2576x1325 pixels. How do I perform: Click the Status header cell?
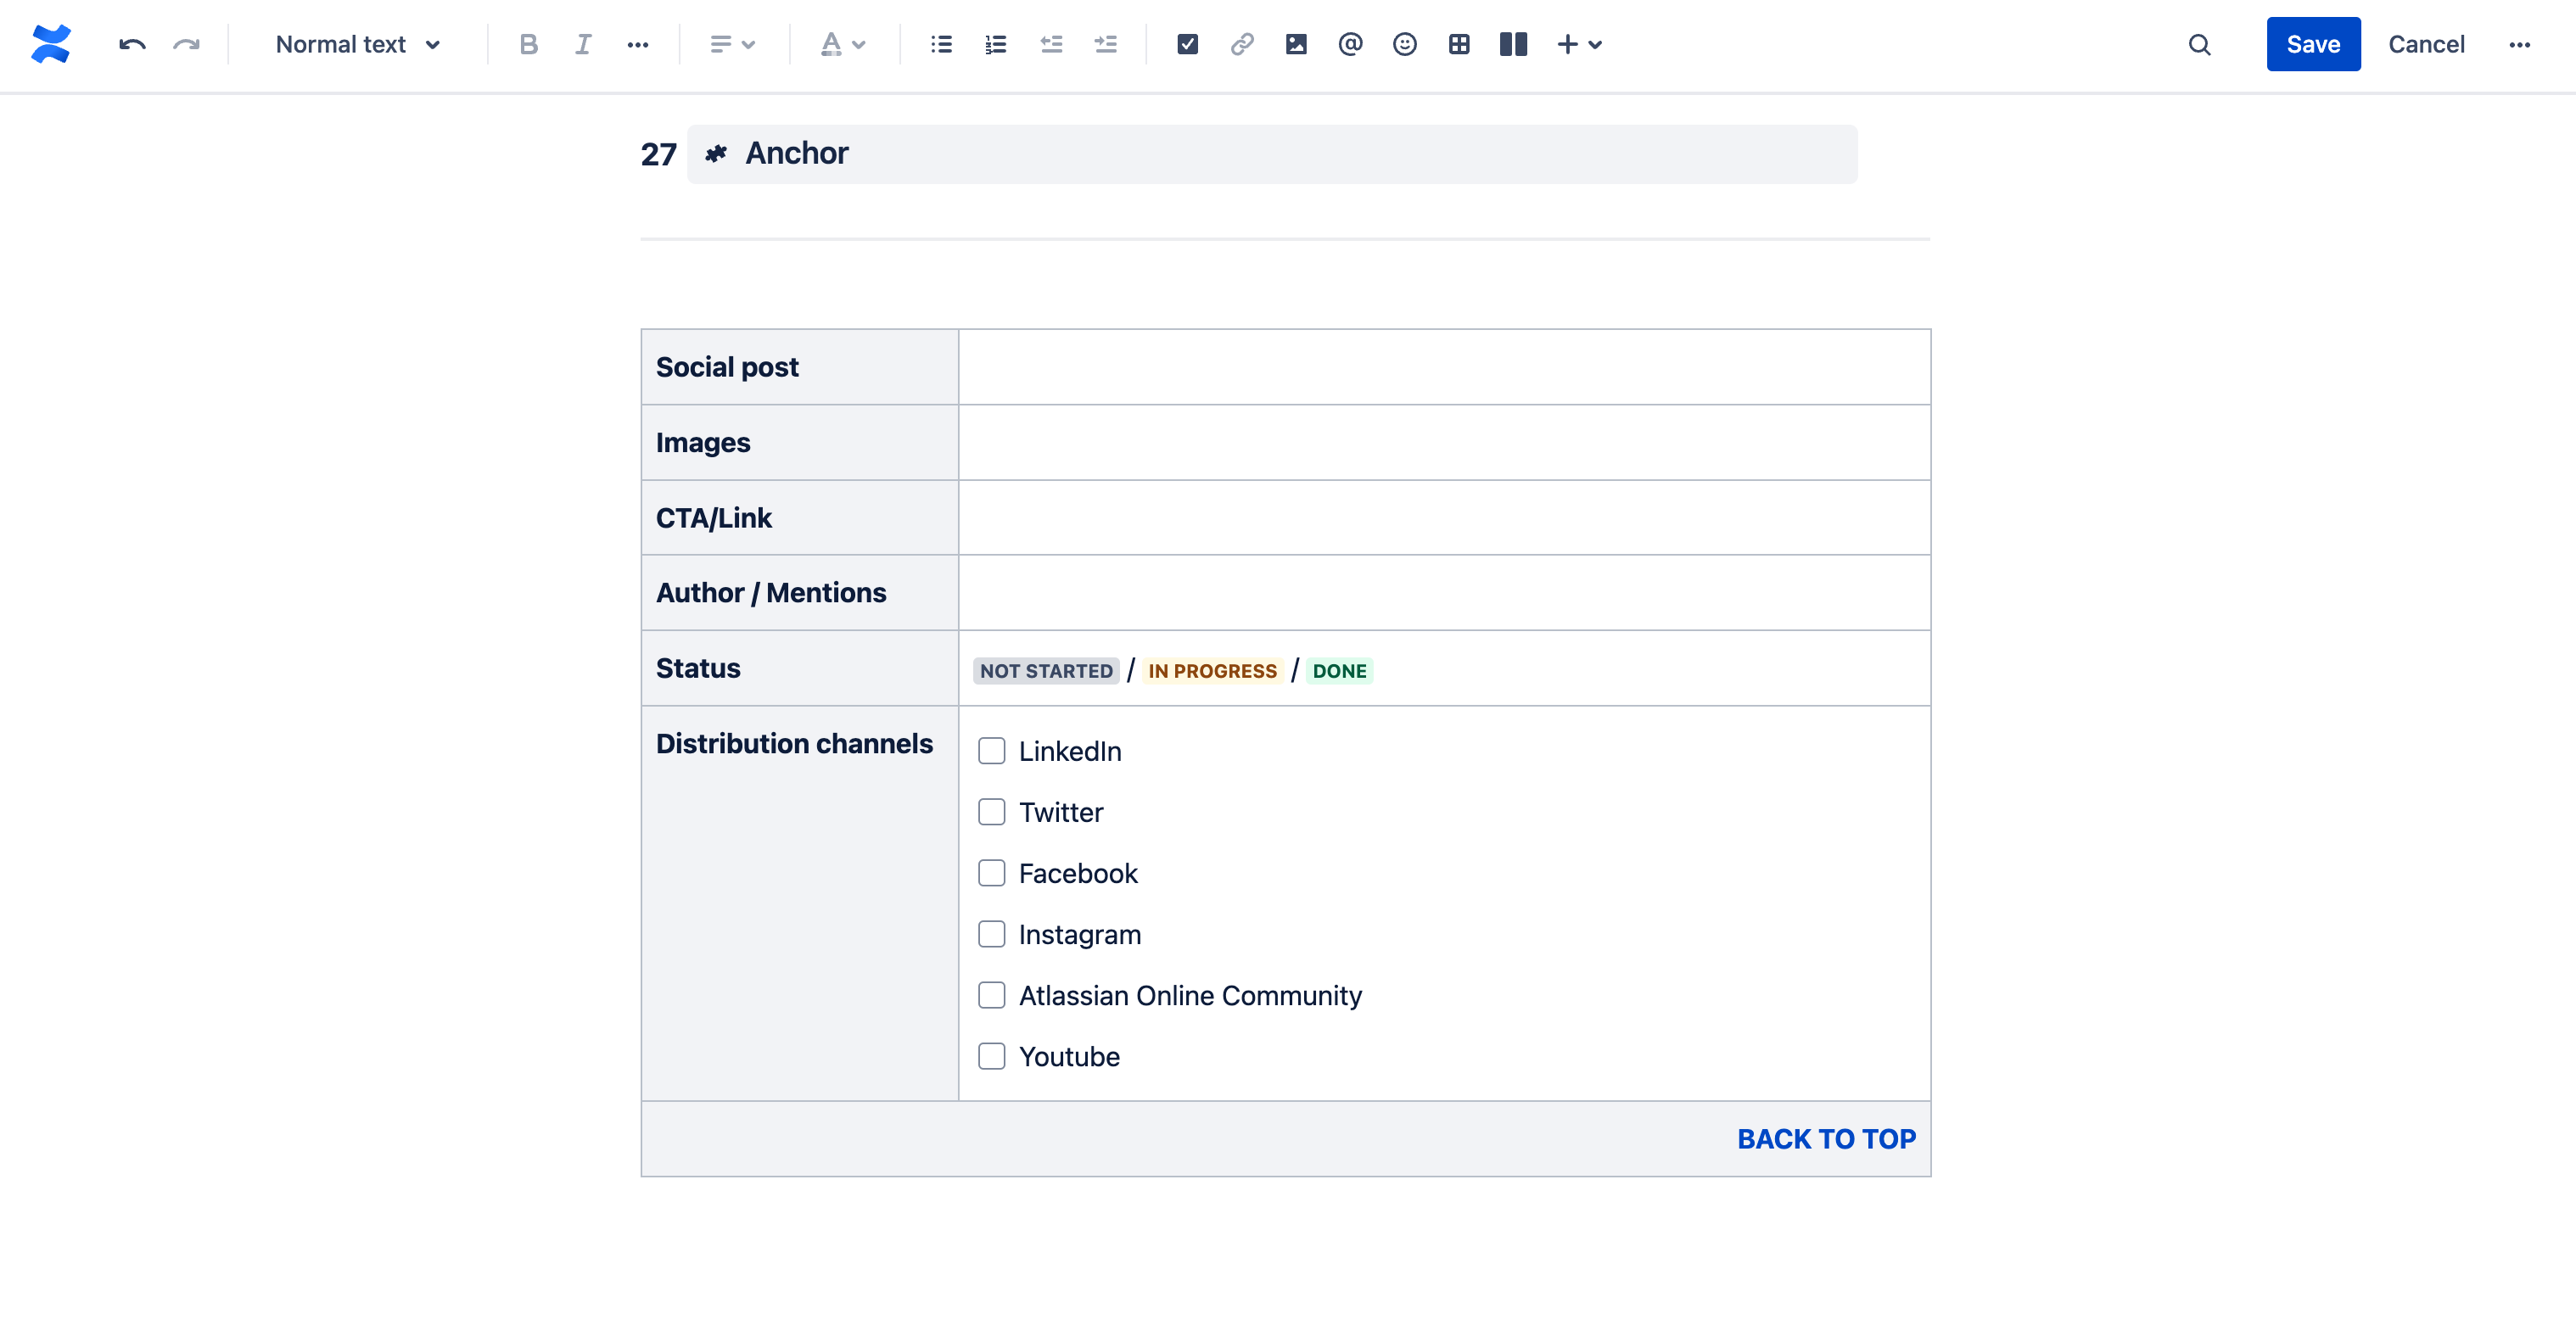tap(799, 668)
